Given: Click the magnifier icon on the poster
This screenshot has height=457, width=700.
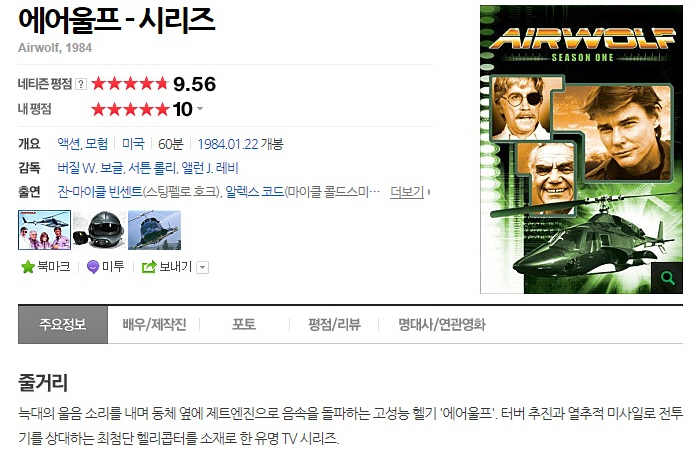Looking at the screenshot, I should click(x=667, y=278).
